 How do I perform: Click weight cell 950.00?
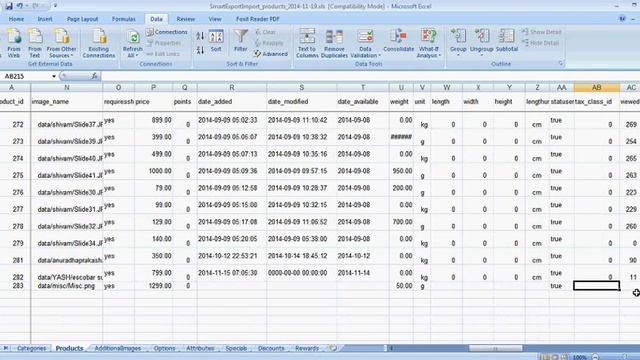point(401,171)
